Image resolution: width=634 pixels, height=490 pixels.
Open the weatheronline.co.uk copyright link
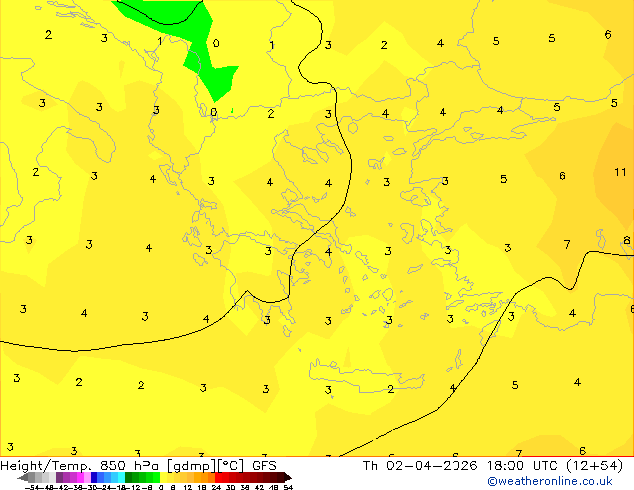pos(550,481)
